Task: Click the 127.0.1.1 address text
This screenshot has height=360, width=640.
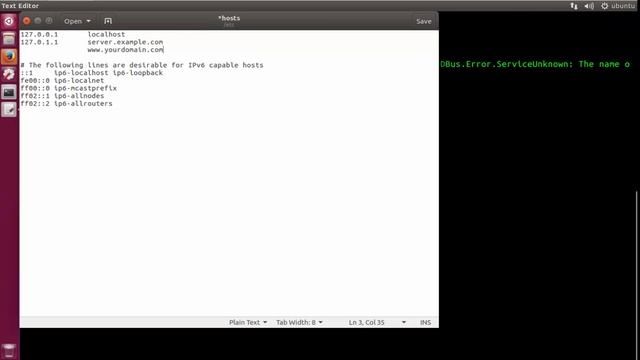Action: (x=39, y=42)
